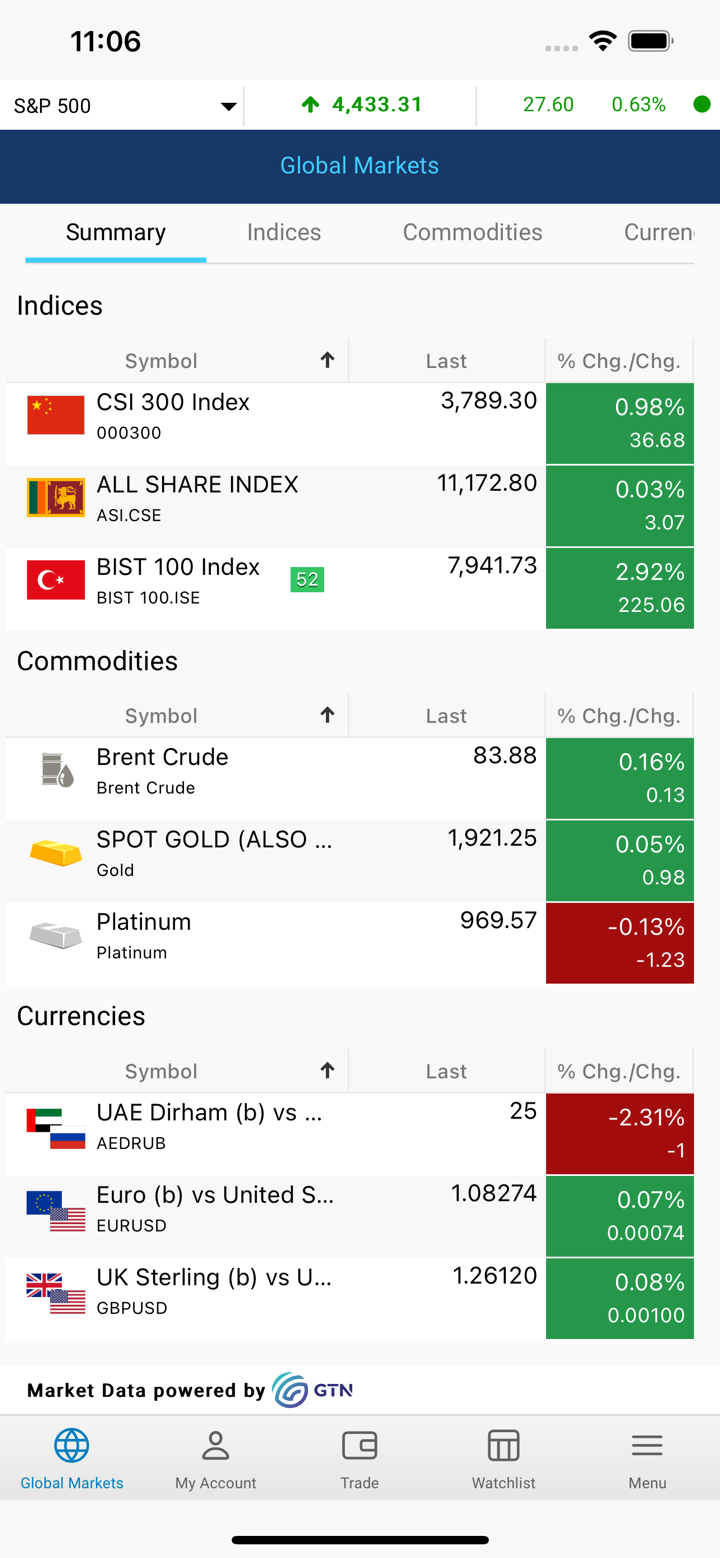Open the GTN market data link
The height and width of the screenshot is (1558, 720).
313,1390
